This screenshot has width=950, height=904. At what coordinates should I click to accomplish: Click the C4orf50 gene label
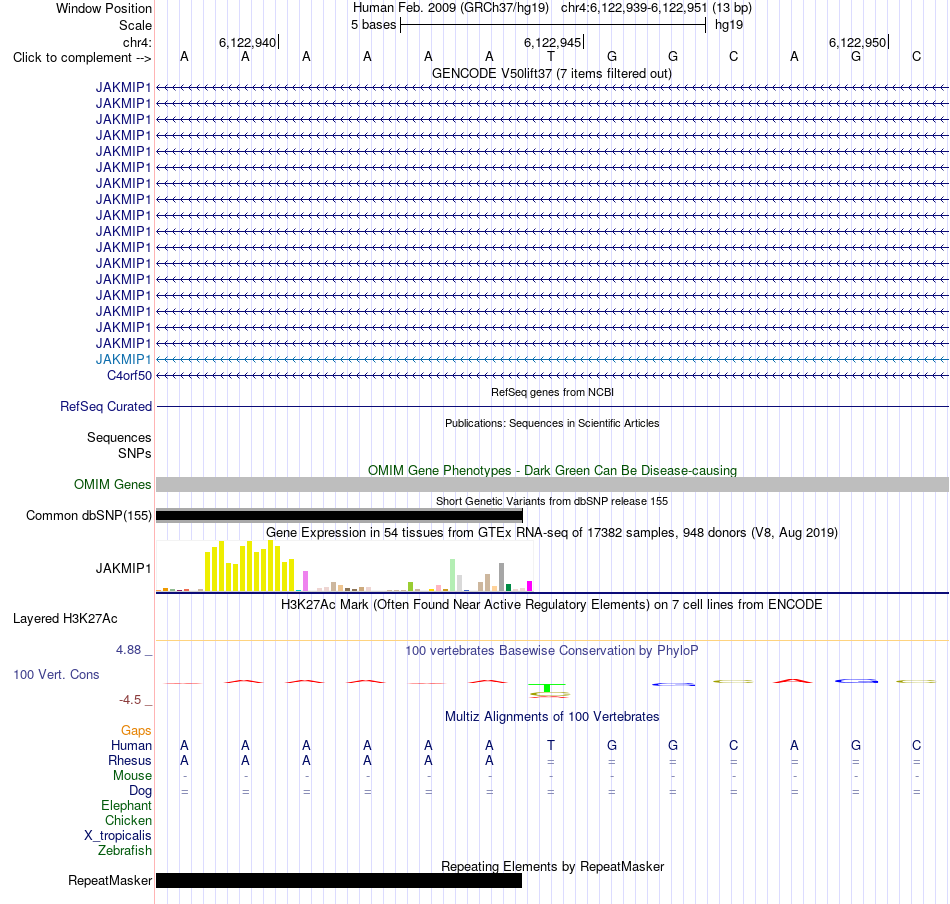coord(129,376)
